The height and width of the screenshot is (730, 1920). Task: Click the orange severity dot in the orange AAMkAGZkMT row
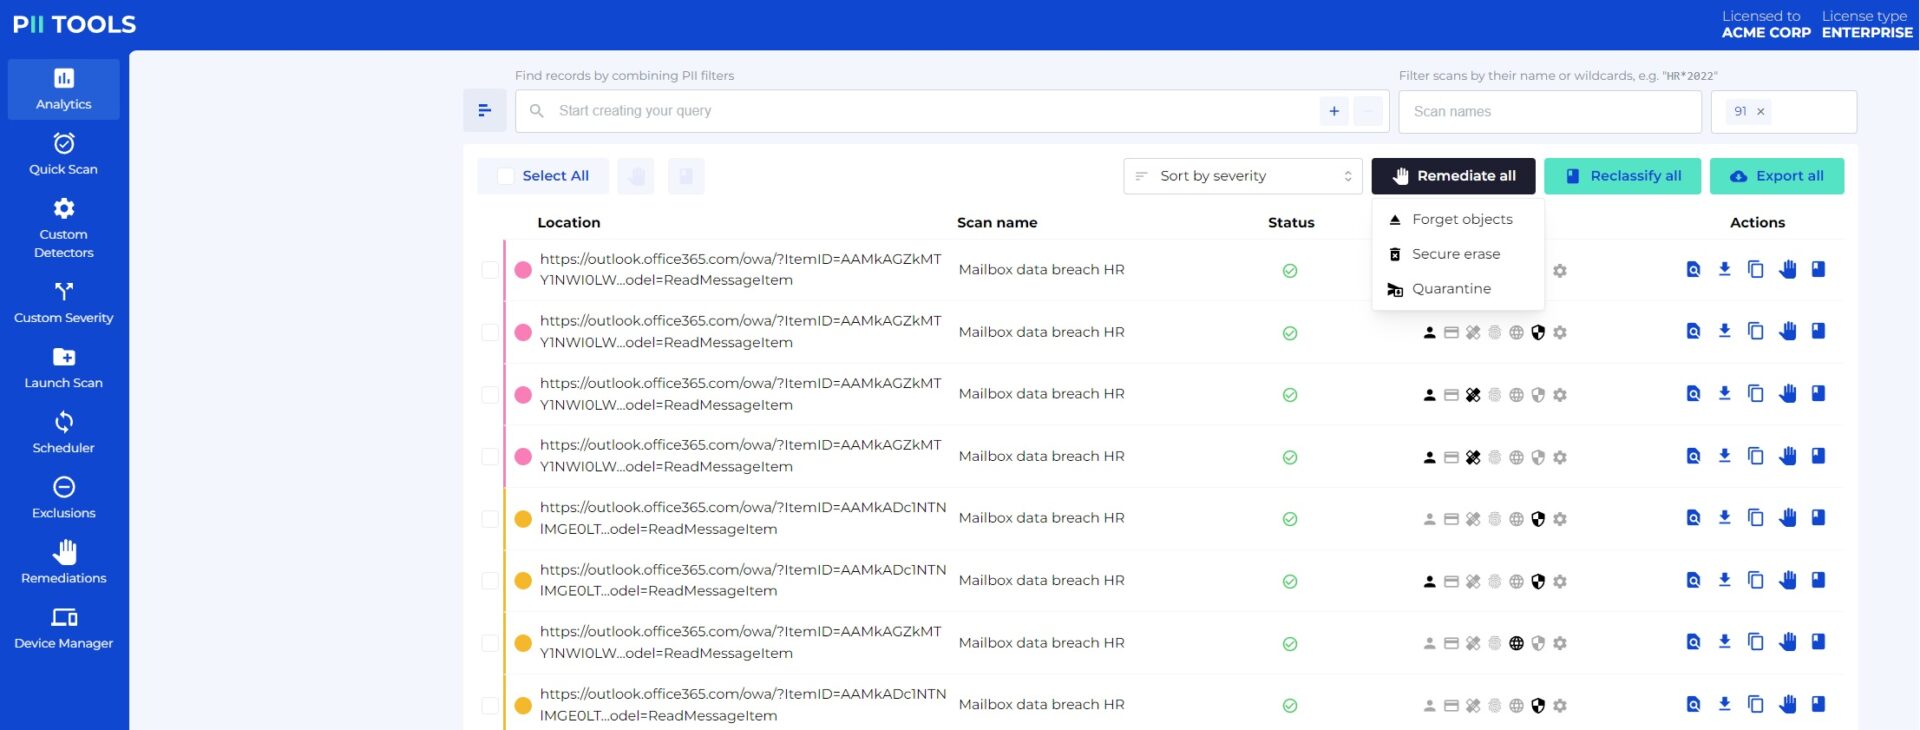pyautogui.click(x=523, y=643)
